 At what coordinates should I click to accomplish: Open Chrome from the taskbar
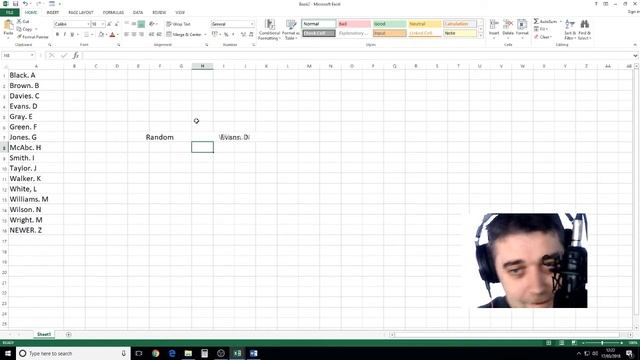click(x=156, y=353)
